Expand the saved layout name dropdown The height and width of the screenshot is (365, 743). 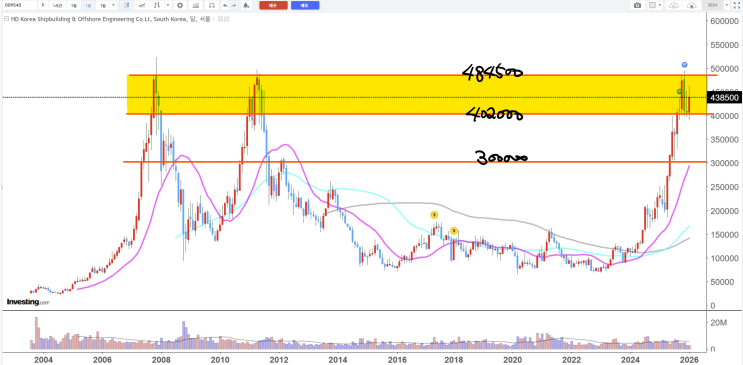pos(726,5)
